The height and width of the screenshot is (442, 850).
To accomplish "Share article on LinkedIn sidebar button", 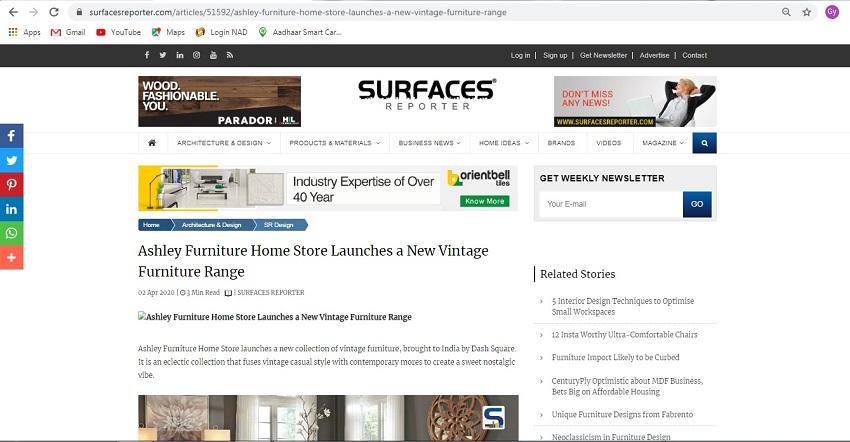I will click(x=11, y=209).
